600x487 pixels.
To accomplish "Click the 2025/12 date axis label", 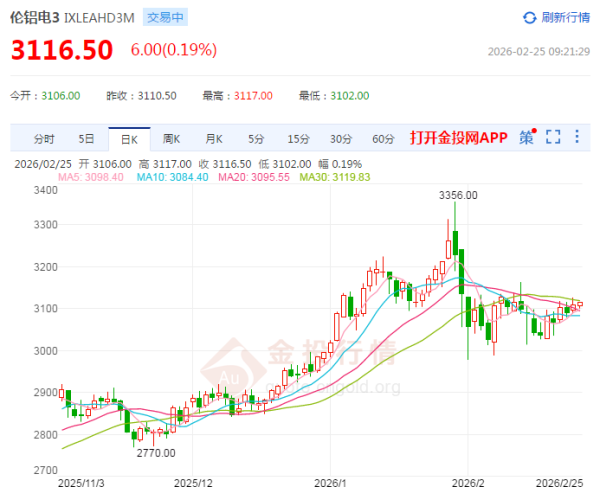I will (x=193, y=482).
